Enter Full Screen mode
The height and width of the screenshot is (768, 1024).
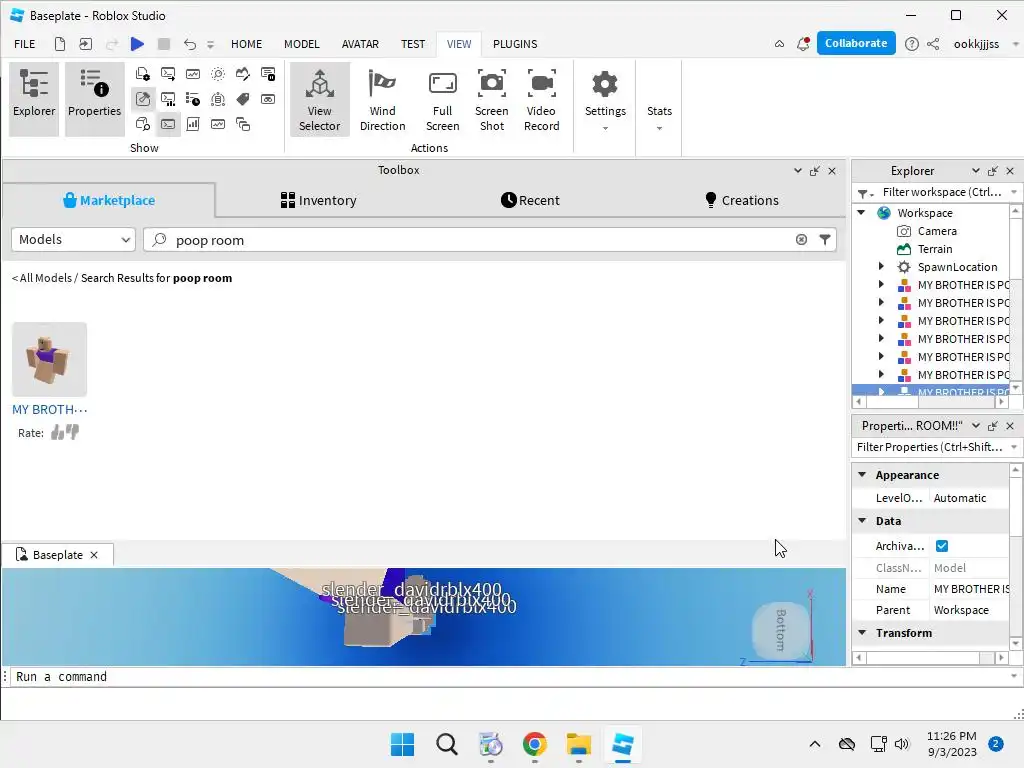[442, 99]
